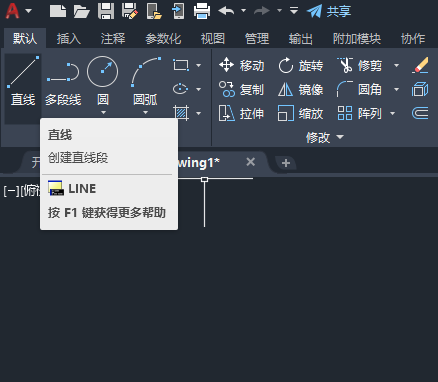Open the 协作 ribbon tab
The width and height of the screenshot is (438, 382).
(413, 39)
